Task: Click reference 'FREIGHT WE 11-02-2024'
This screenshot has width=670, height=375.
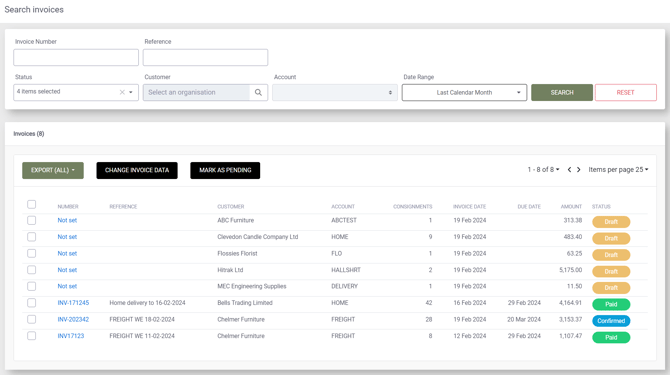Action: 142,336
